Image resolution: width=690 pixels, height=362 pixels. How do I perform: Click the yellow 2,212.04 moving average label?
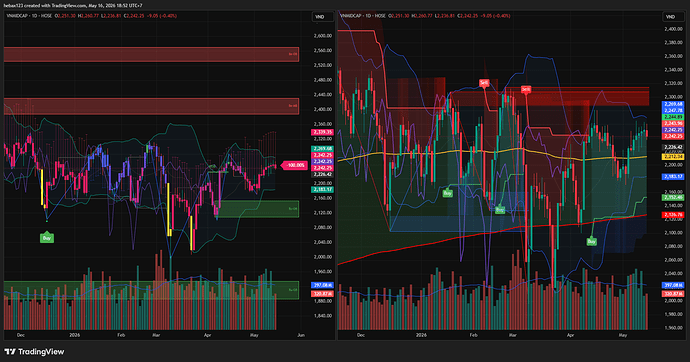click(x=673, y=157)
